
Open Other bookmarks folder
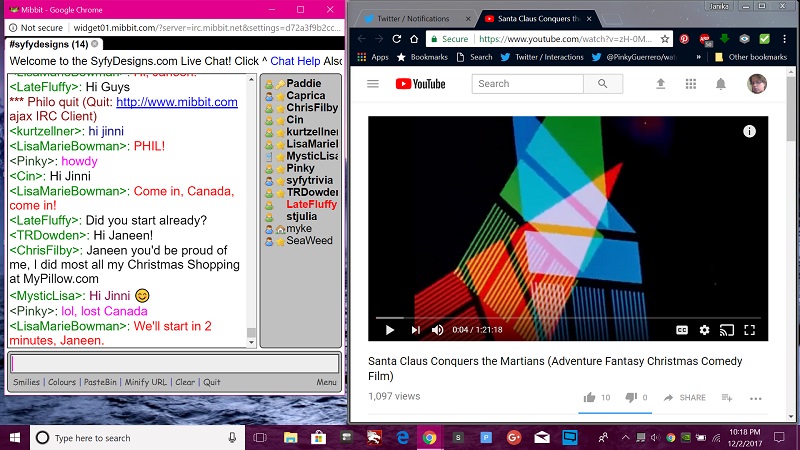pos(751,57)
